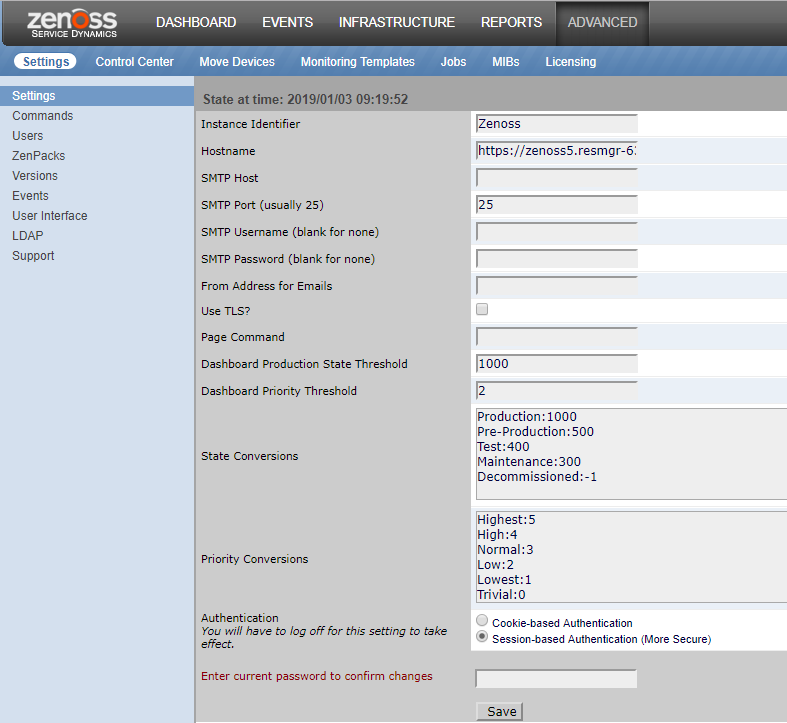Viewport: 787px width, 723px height.
Task: Switch to the Monitoring Templates tab
Action: pyautogui.click(x=357, y=62)
